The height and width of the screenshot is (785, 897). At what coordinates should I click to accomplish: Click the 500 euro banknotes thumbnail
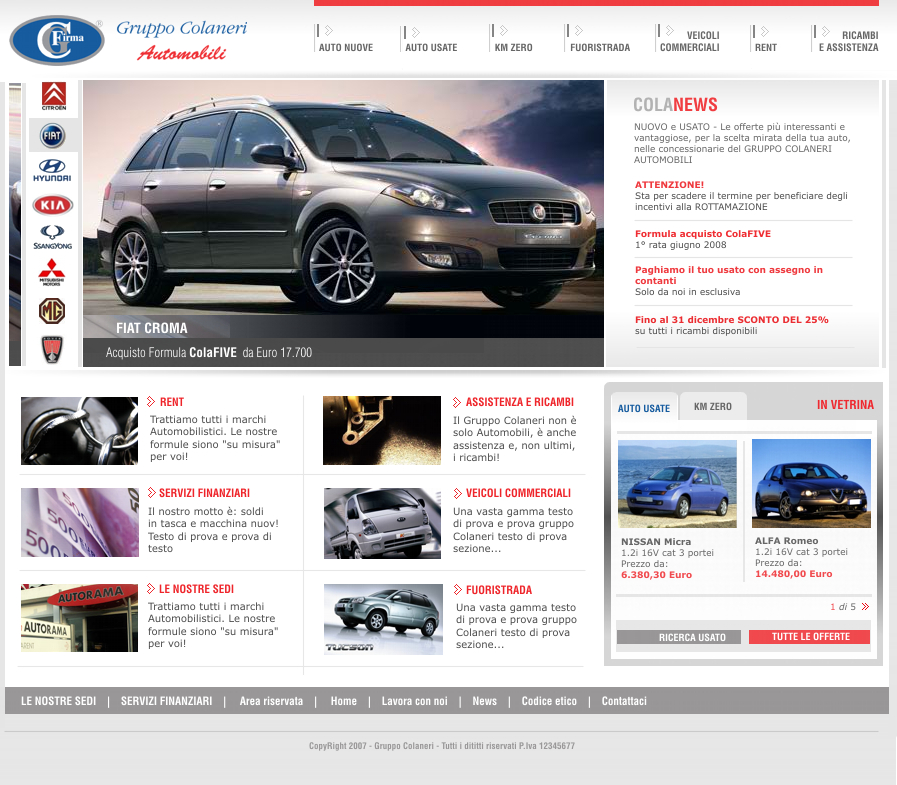80,522
